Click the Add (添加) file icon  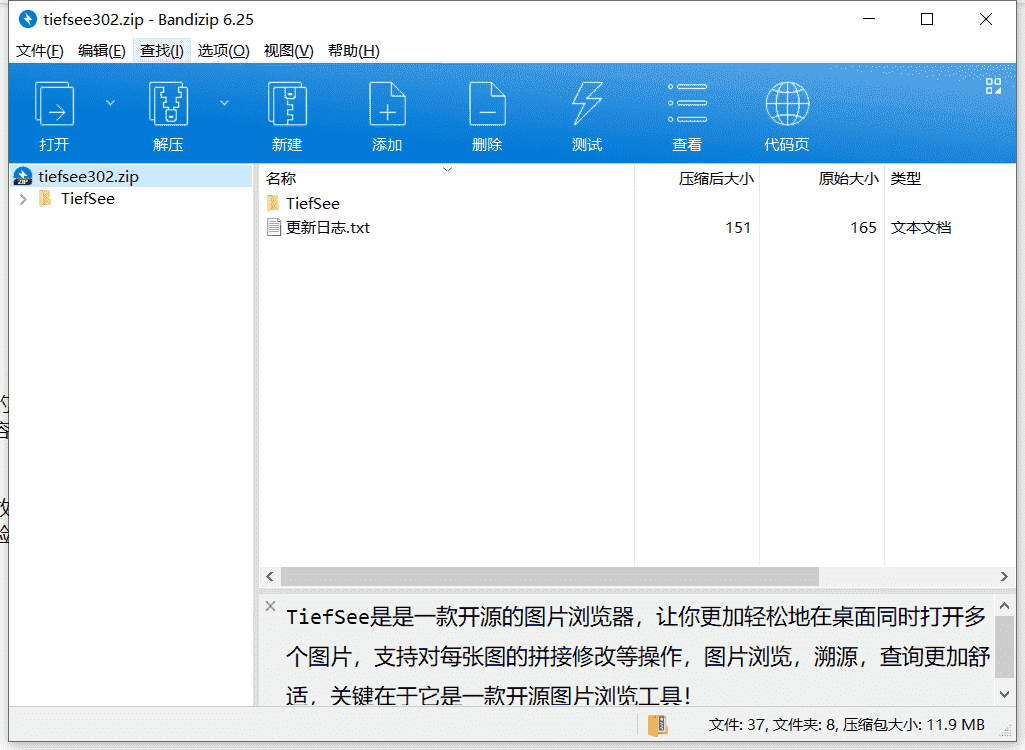click(387, 104)
